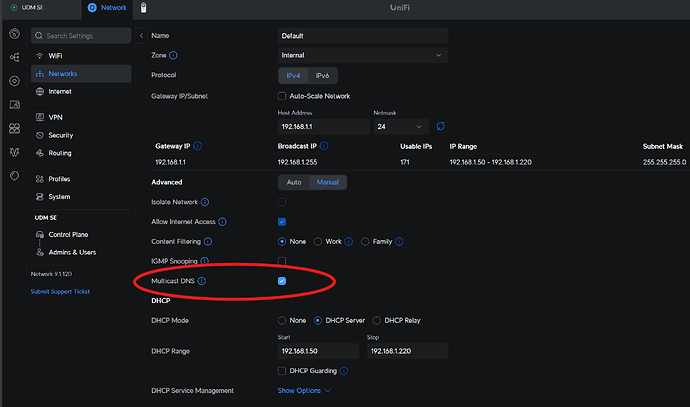690x407 pixels.
Task: Show info for Work filtering option
Action: pos(349,242)
